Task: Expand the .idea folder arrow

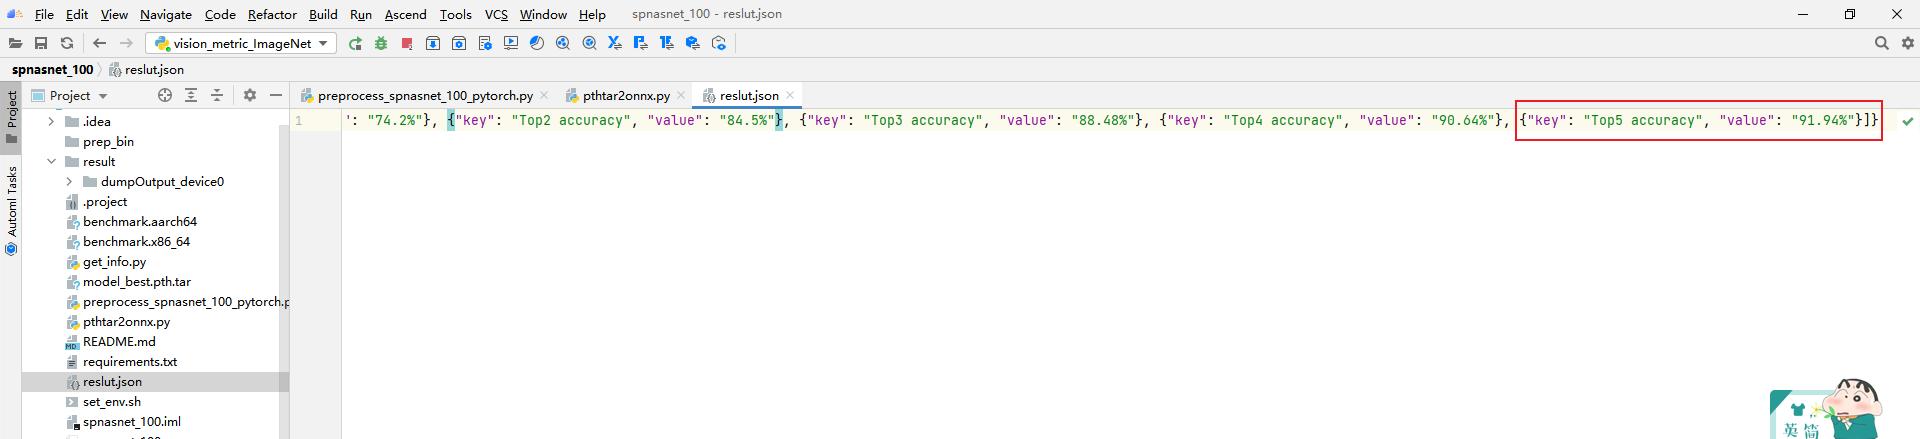Action: tap(51, 121)
